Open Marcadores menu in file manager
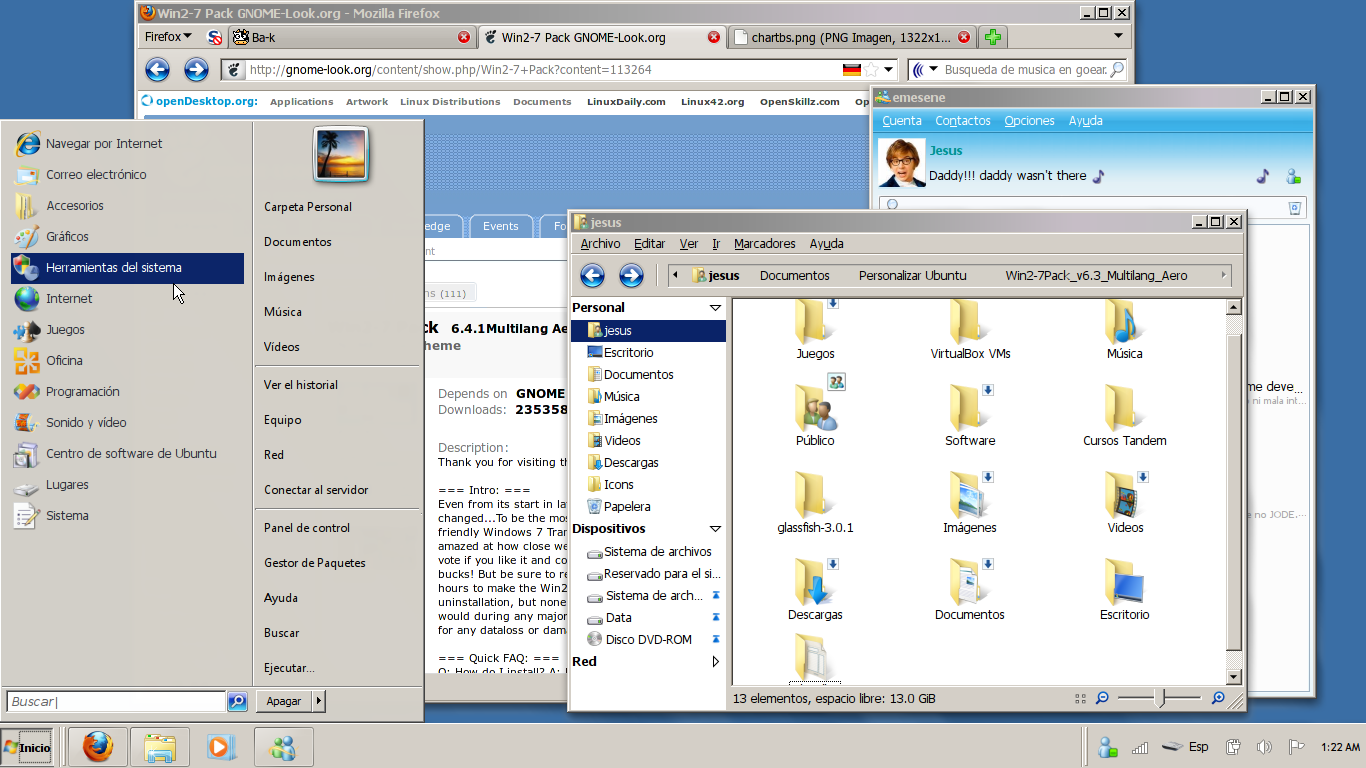 tap(764, 244)
